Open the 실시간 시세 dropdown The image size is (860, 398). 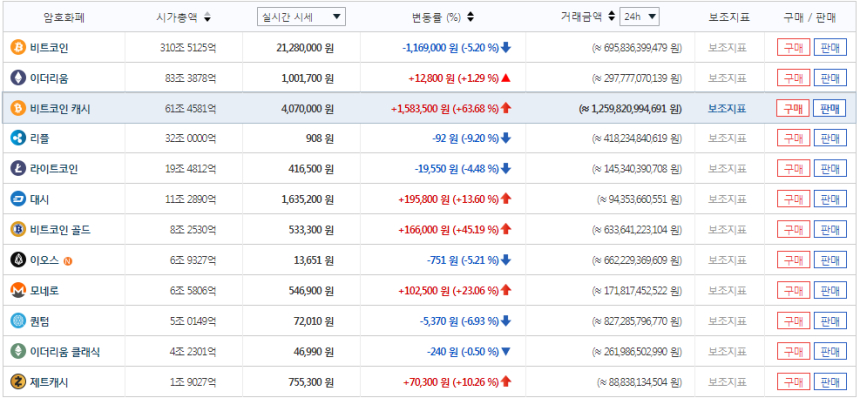click(x=301, y=16)
